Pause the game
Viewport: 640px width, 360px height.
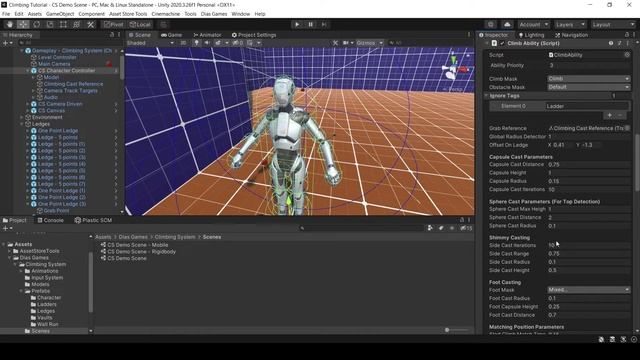click(x=310, y=24)
